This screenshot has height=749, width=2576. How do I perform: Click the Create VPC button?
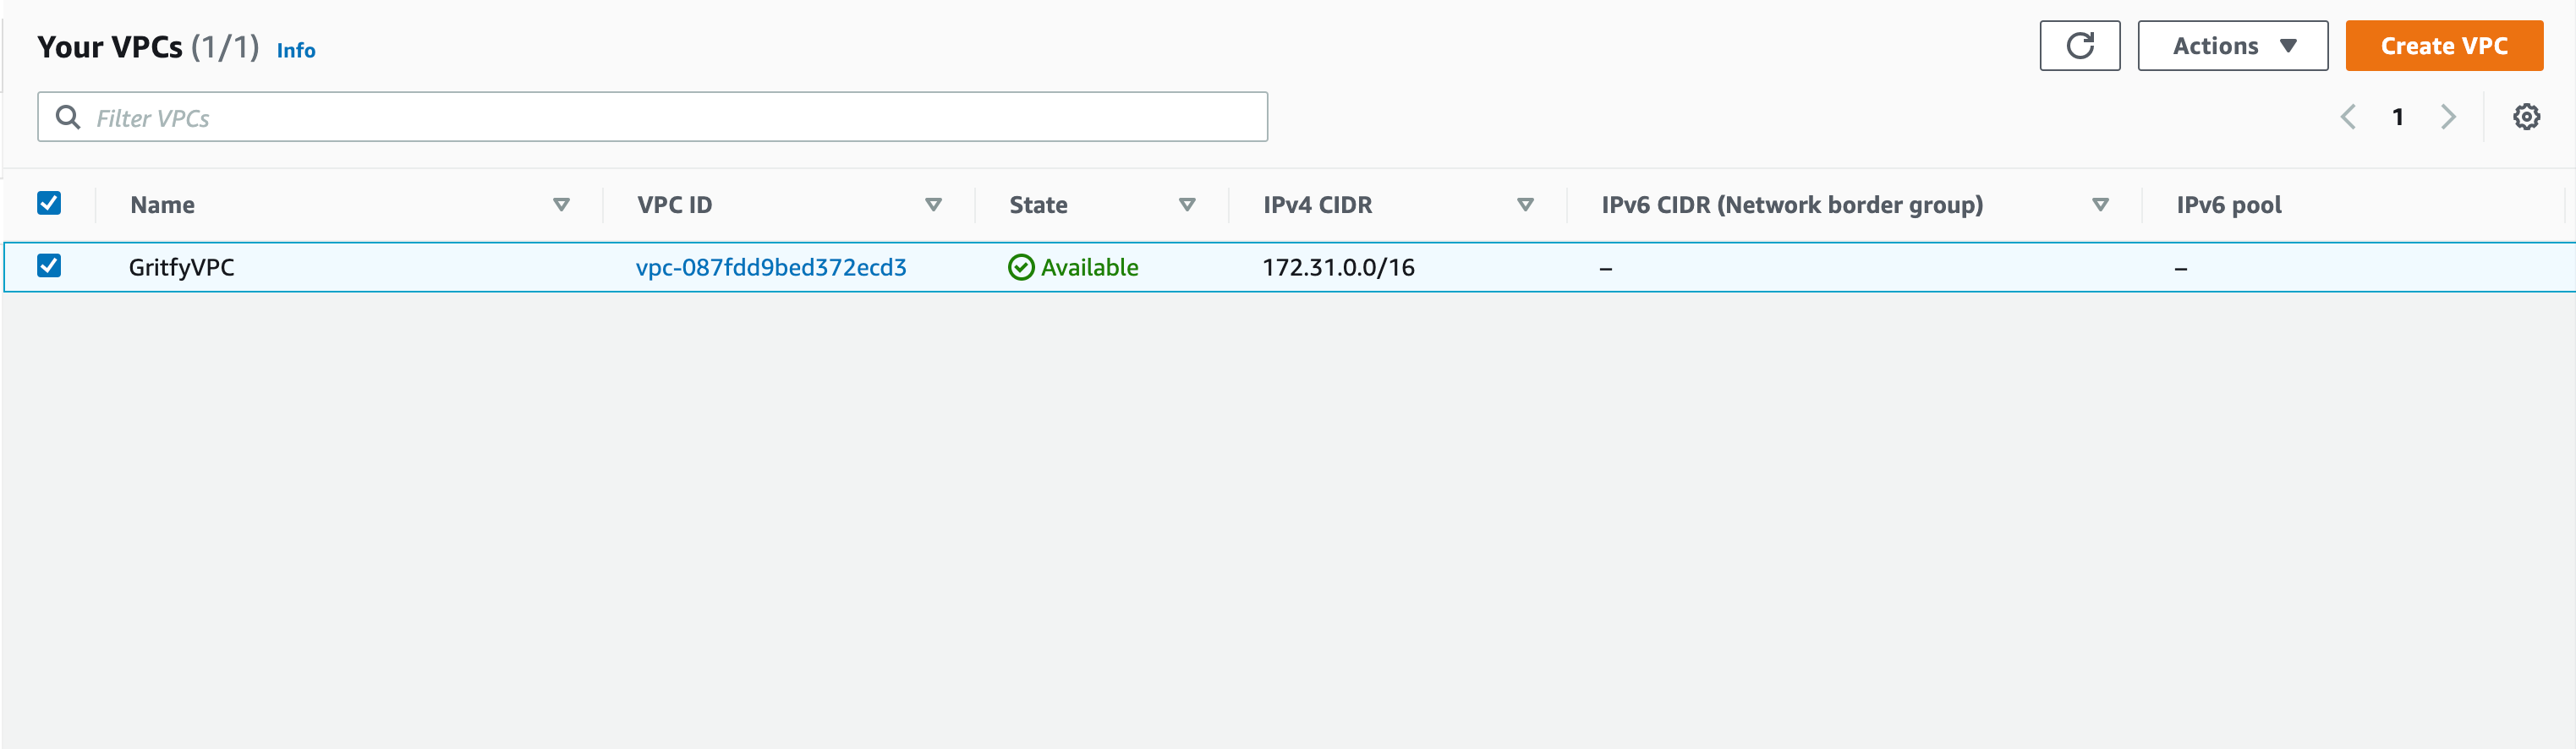[2444, 46]
